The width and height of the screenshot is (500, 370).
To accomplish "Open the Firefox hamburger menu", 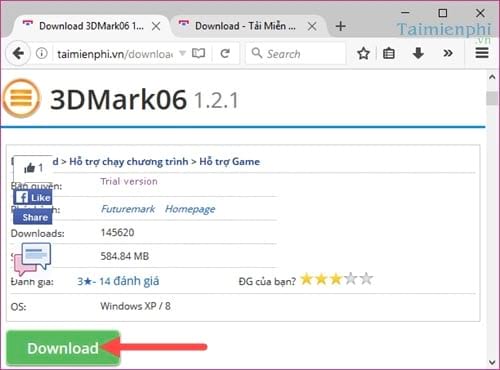I will 482,53.
